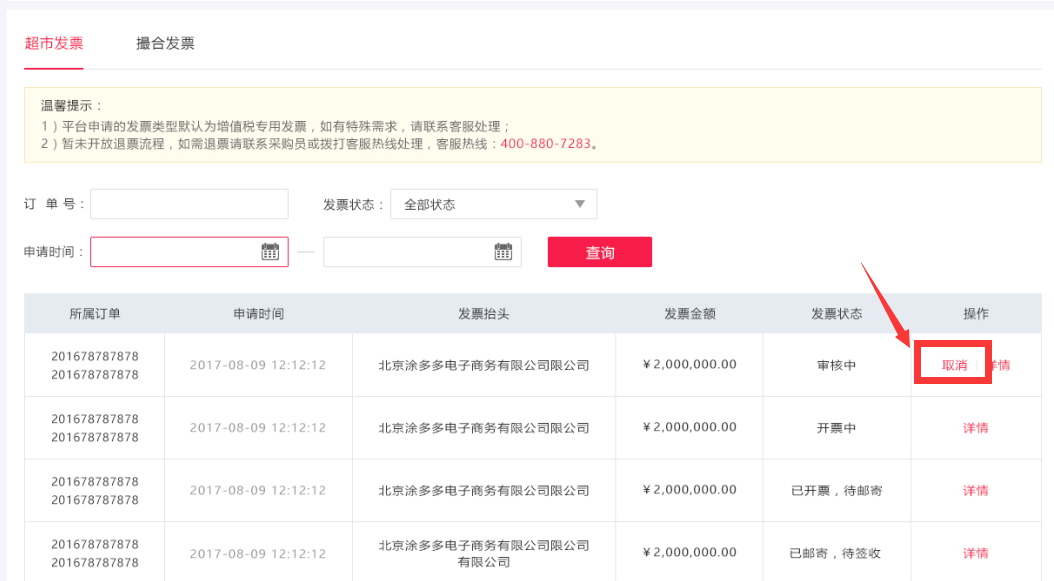Click 申请时间 column header
Viewport: 1054px width, 581px height.
259,313
